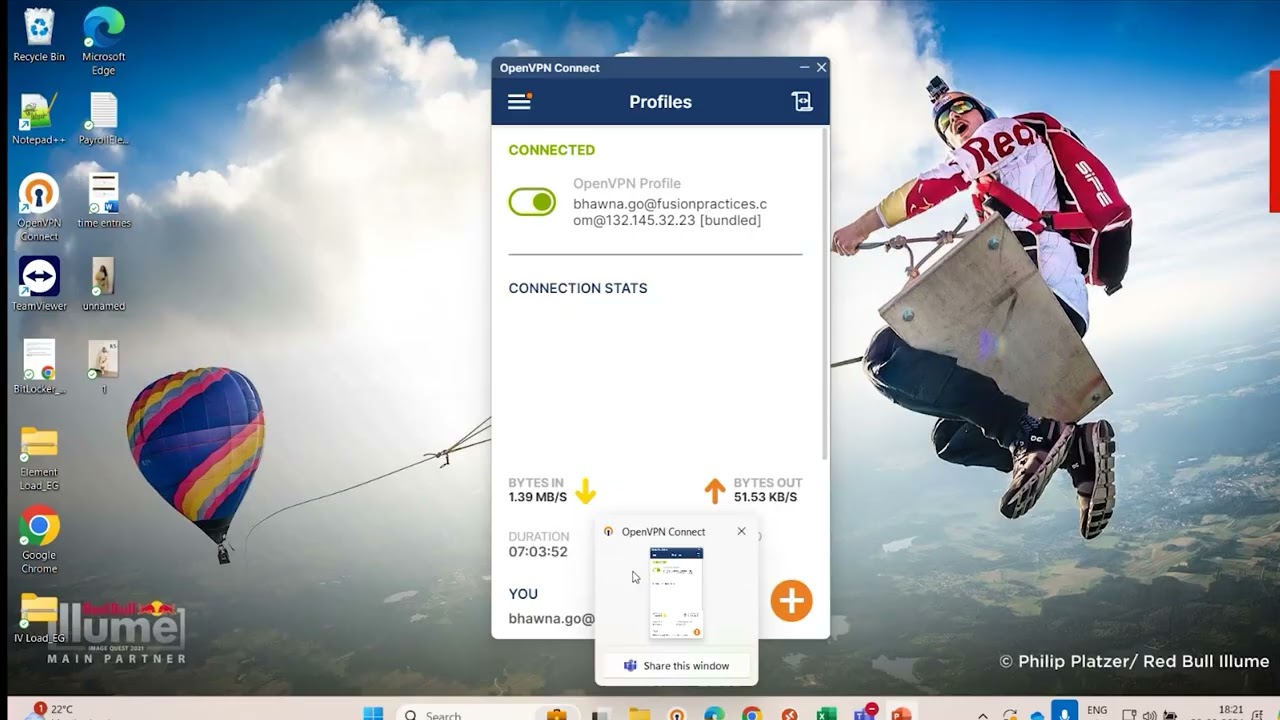Viewport: 1280px width, 720px height.
Task: Open File Explorer from the taskbar
Action: coord(639,714)
